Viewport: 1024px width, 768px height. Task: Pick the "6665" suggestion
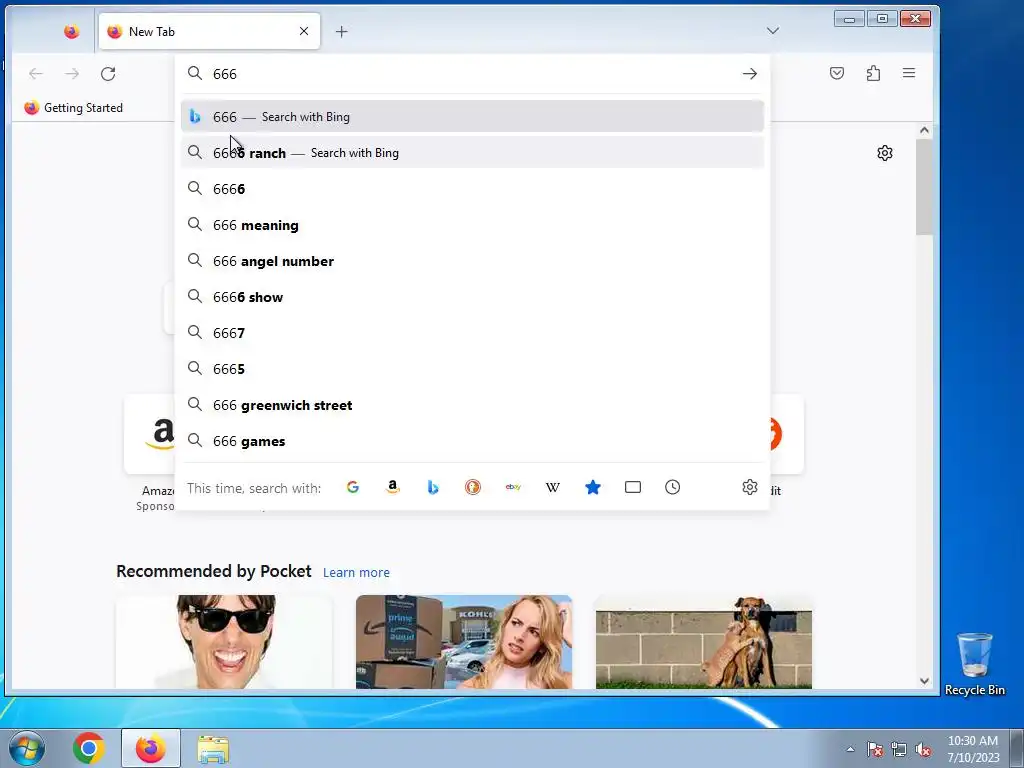(x=472, y=369)
